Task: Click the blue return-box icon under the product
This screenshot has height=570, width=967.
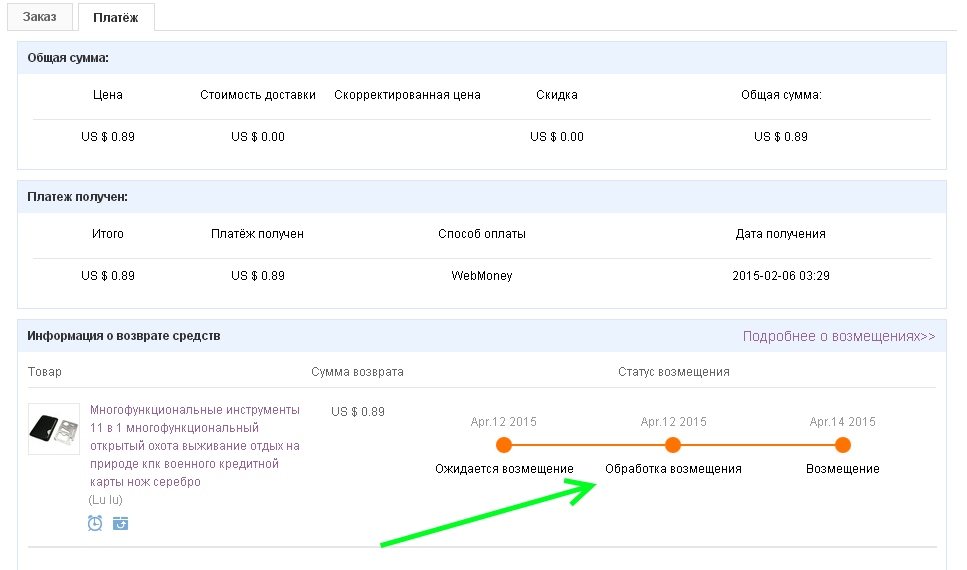Action: [x=120, y=524]
